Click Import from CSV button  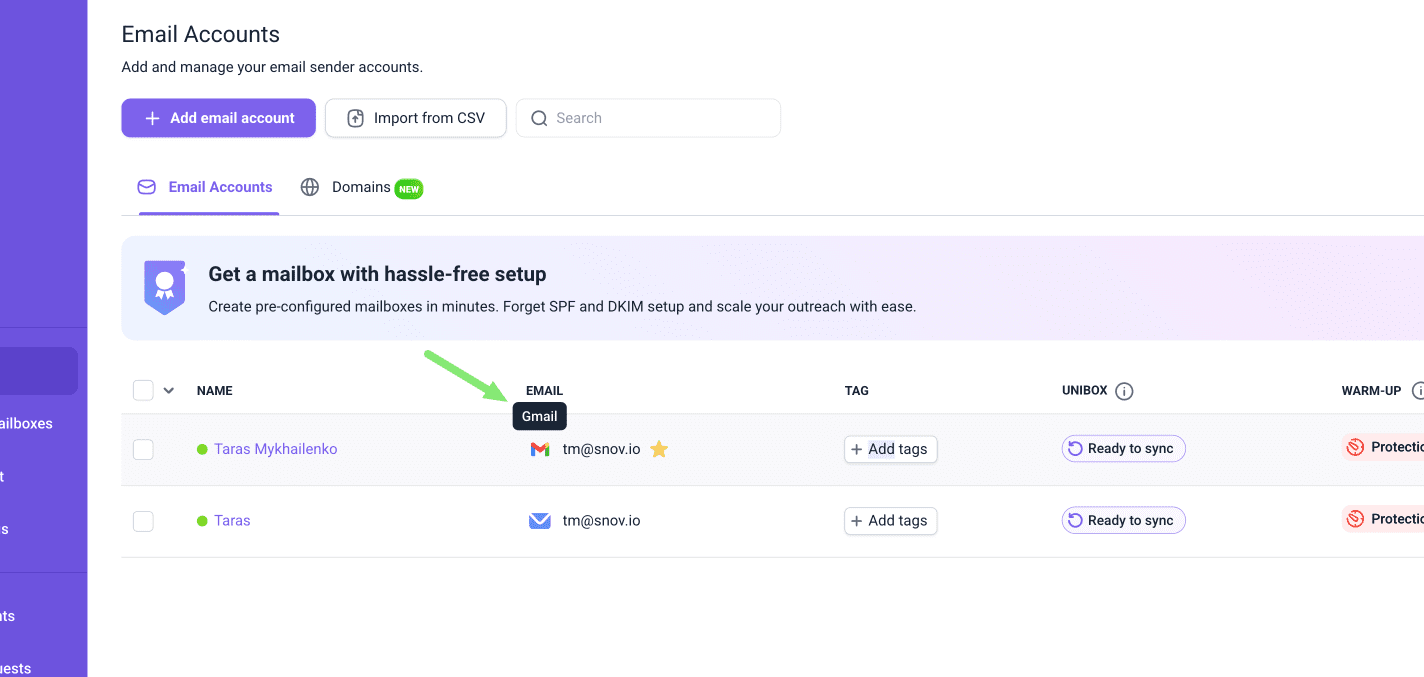(x=416, y=118)
